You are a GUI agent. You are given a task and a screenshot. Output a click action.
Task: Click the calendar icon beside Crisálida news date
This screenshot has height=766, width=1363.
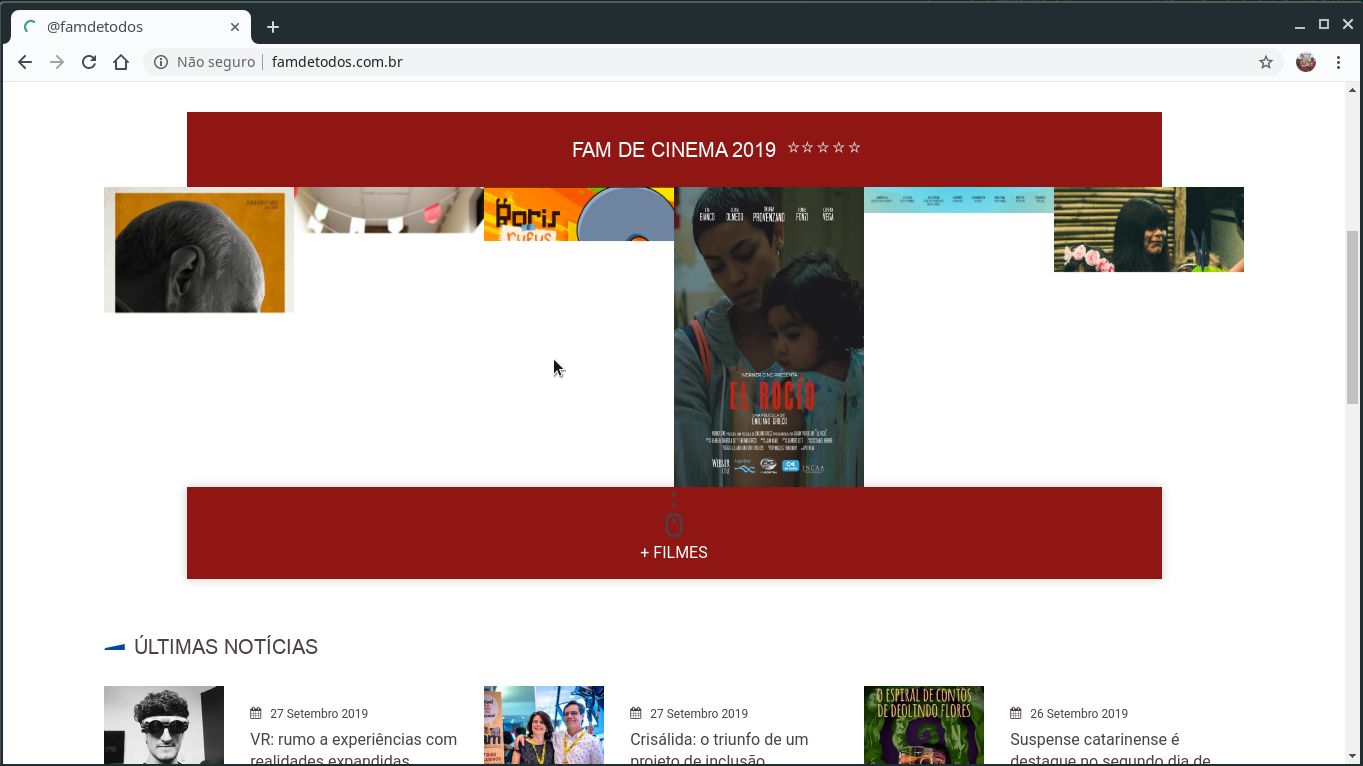(636, 713)
